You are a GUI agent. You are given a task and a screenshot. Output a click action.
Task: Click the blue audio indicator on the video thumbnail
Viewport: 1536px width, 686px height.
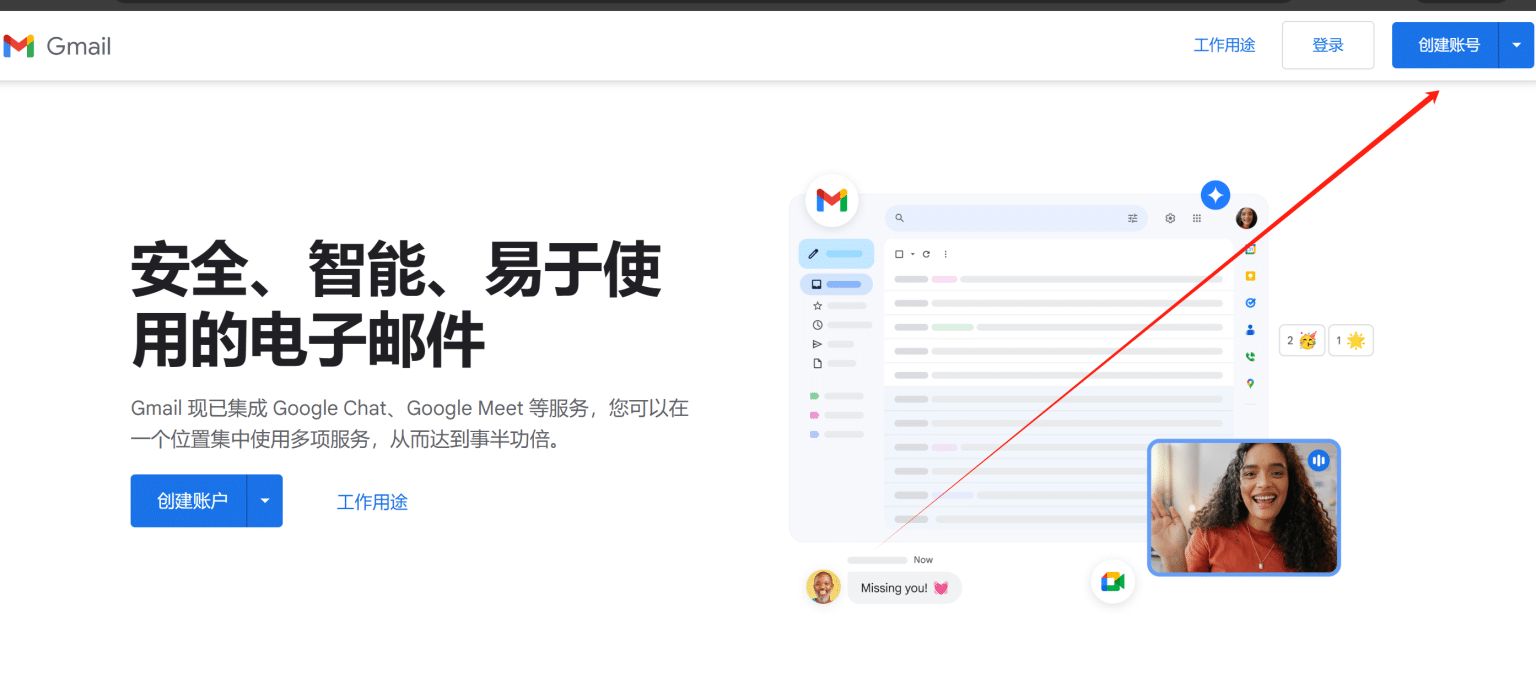coord(1318,460)
